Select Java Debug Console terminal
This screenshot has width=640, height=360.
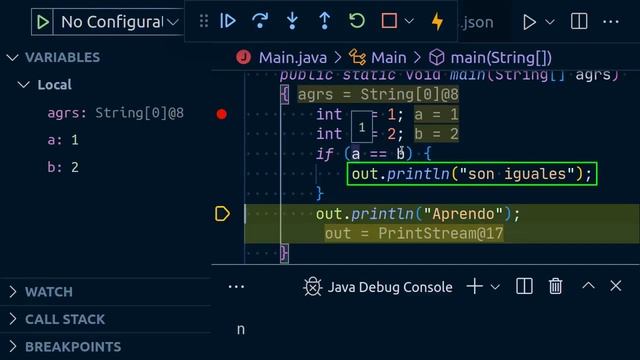(378, 287)
